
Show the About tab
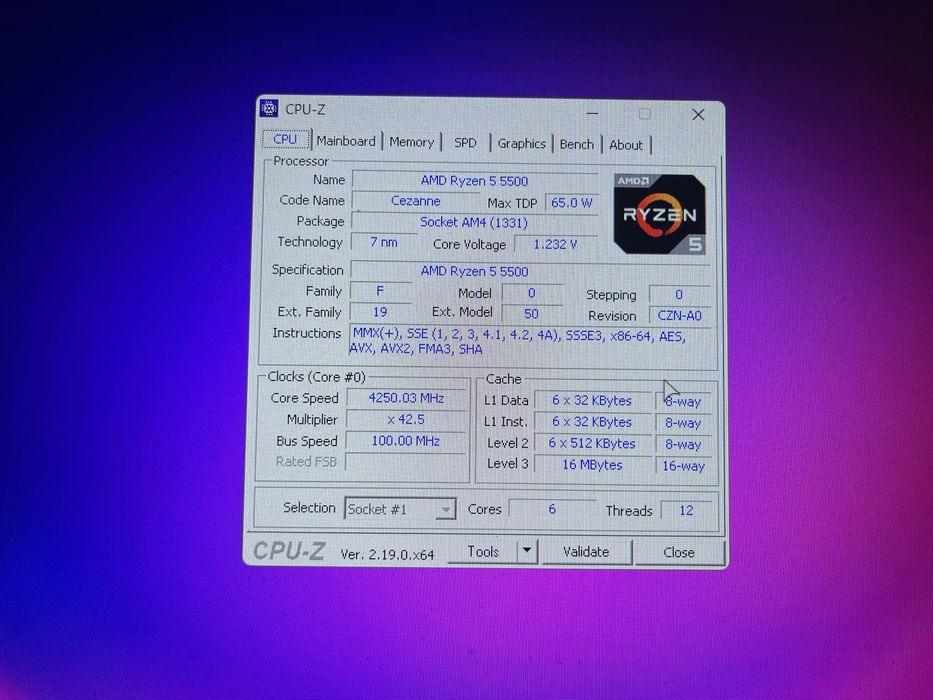(626, 145)
